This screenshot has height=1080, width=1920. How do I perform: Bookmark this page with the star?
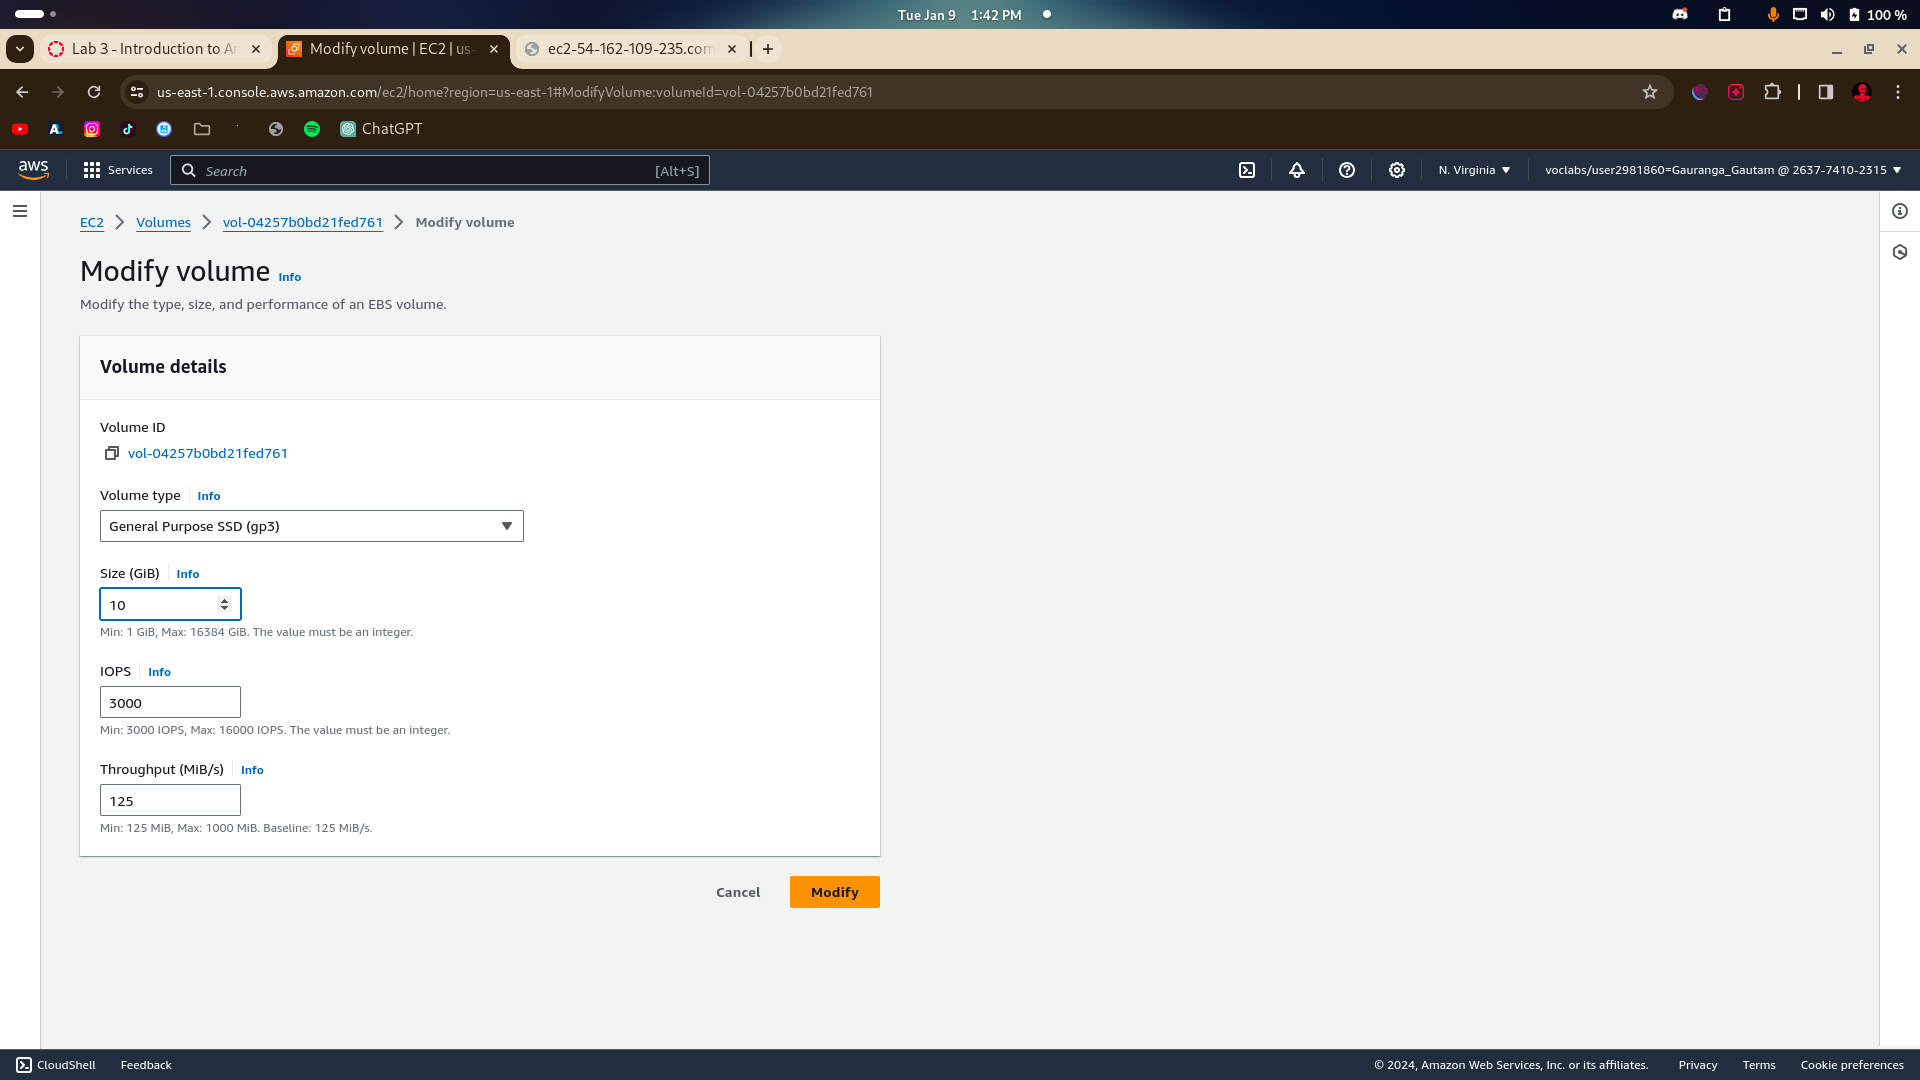tap(1650, 92)
